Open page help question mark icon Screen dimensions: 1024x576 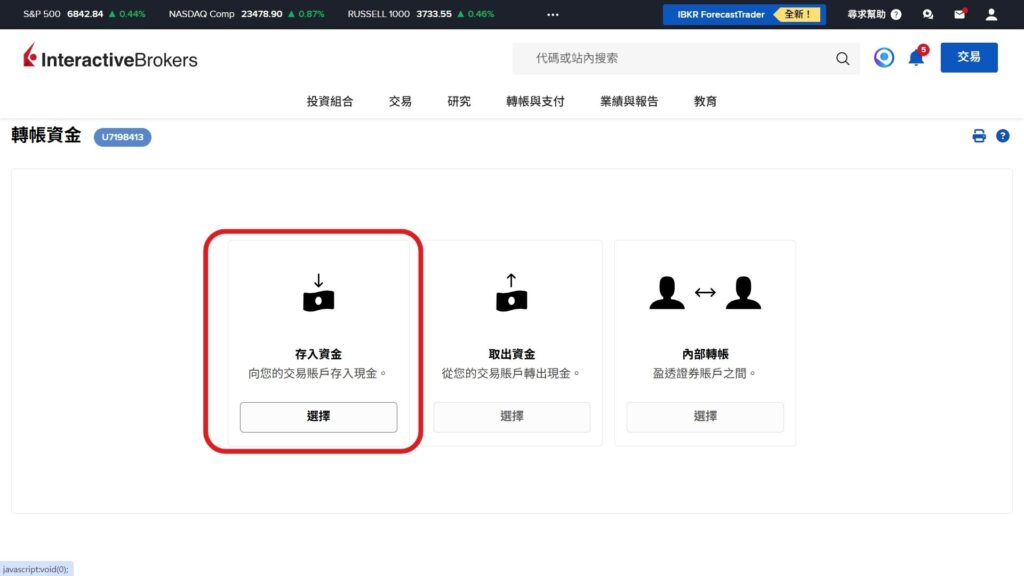click(x=1002, y=136)
